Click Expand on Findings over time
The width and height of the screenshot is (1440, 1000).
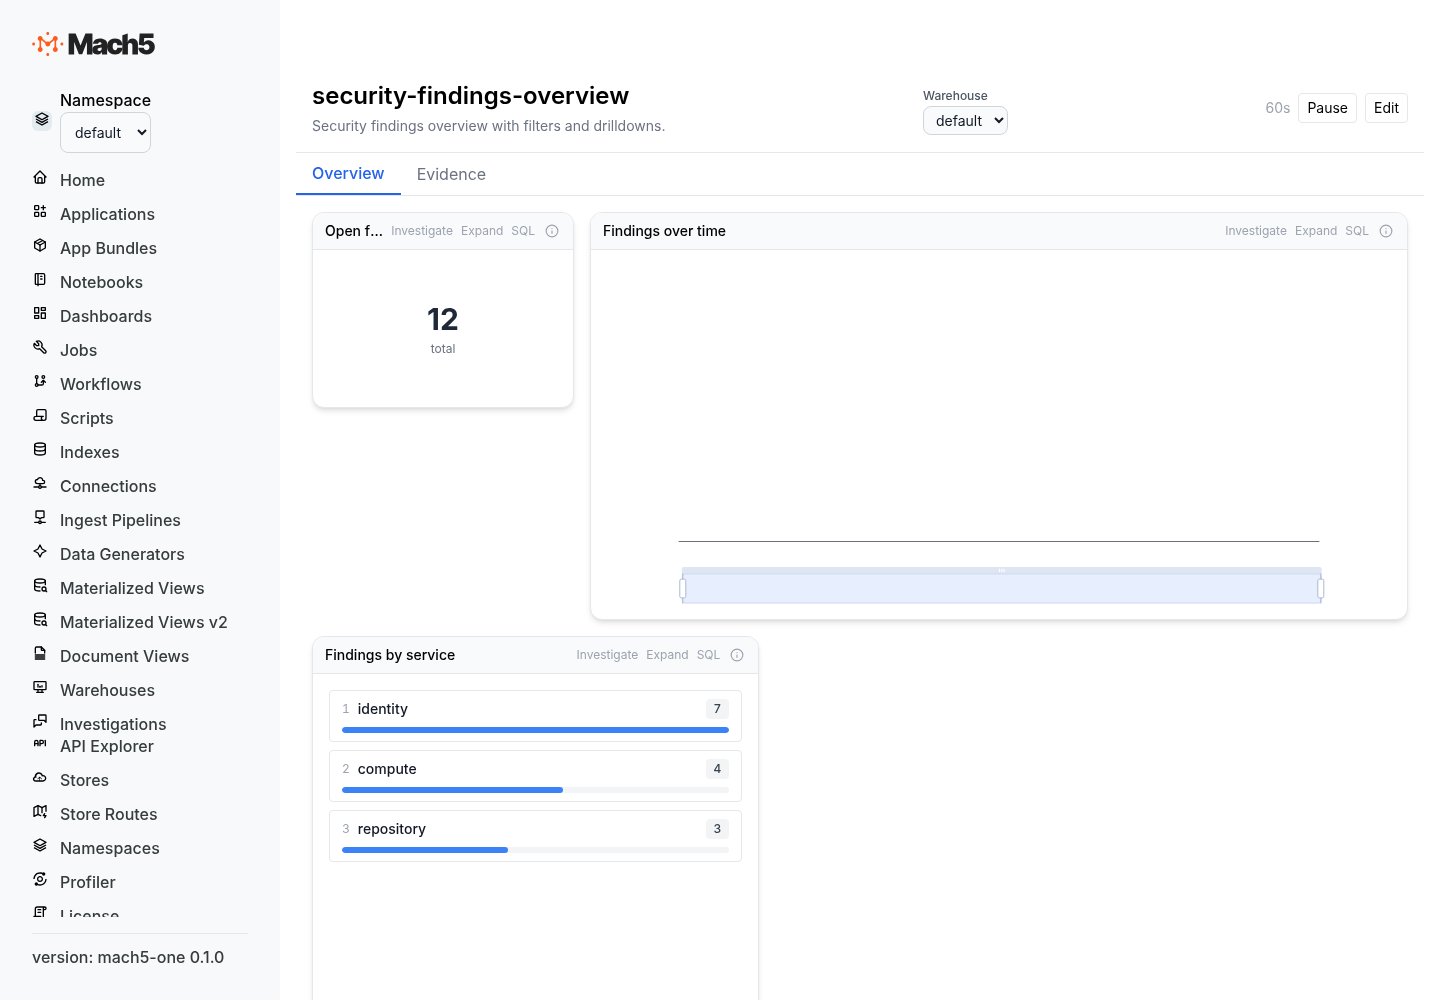pyautogui.click(x=1316, y=231)
